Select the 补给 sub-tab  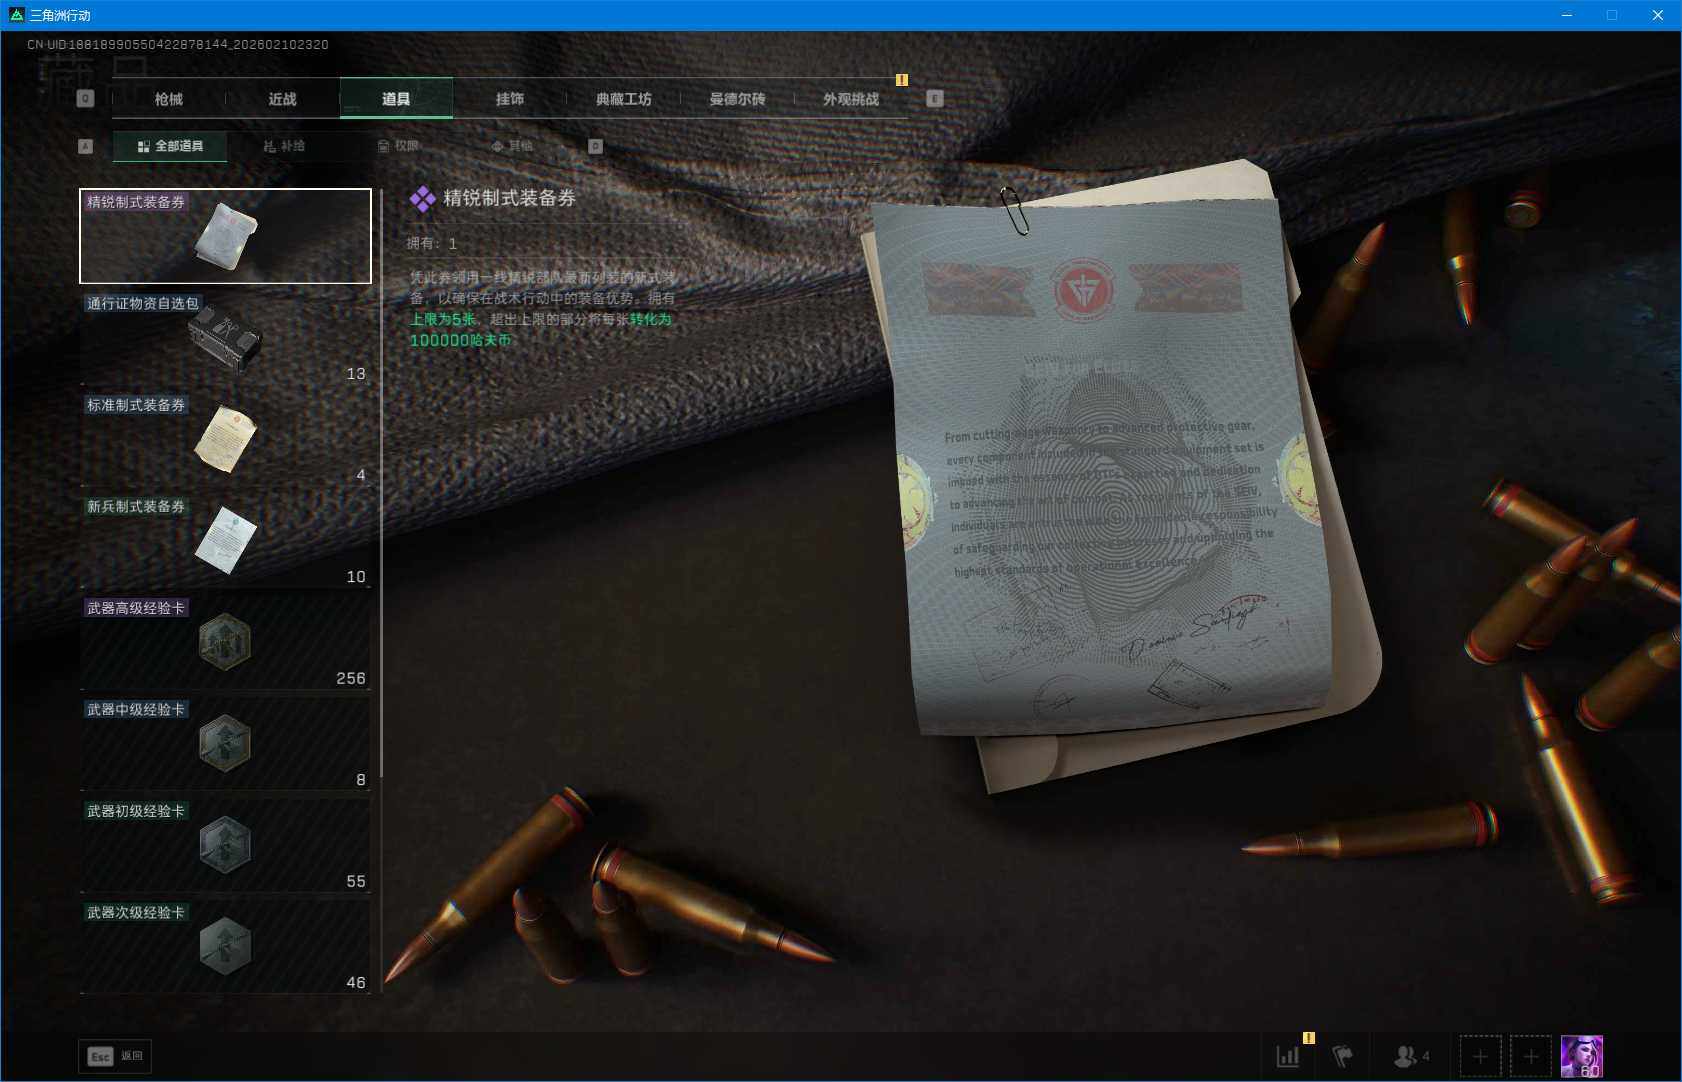pyautogui.click(x=288, y=146)
